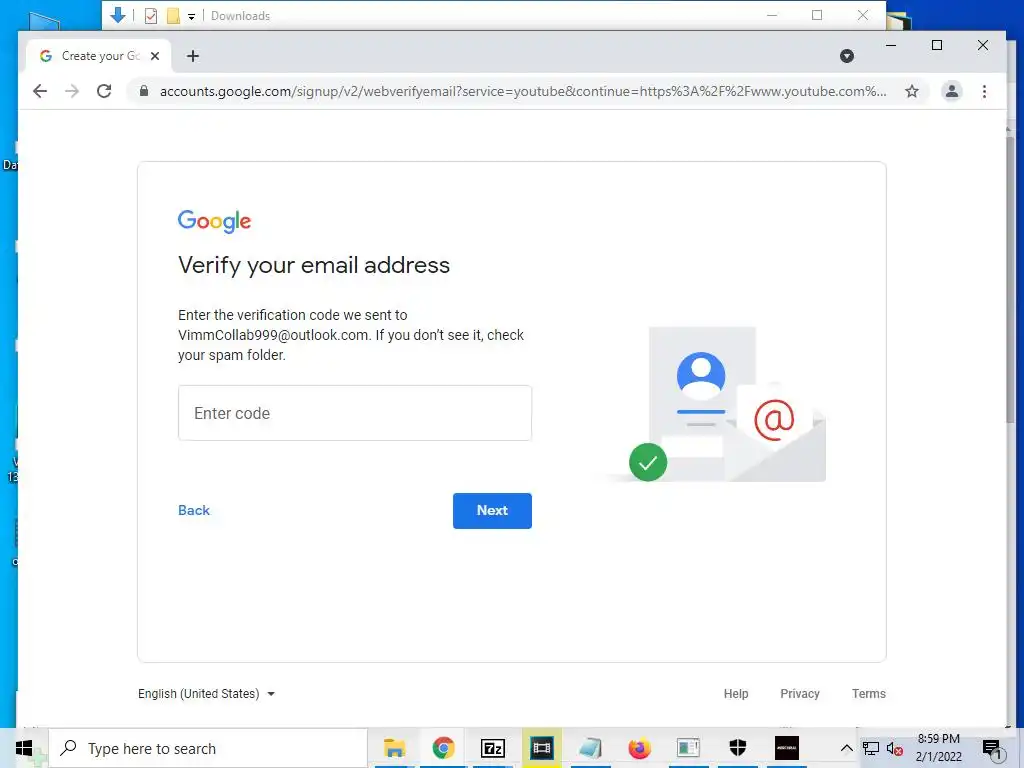This screenshot has width=1024, height=768.
Task: Open Chrome's three-dot menu
Action: click(x=984, y=91)
